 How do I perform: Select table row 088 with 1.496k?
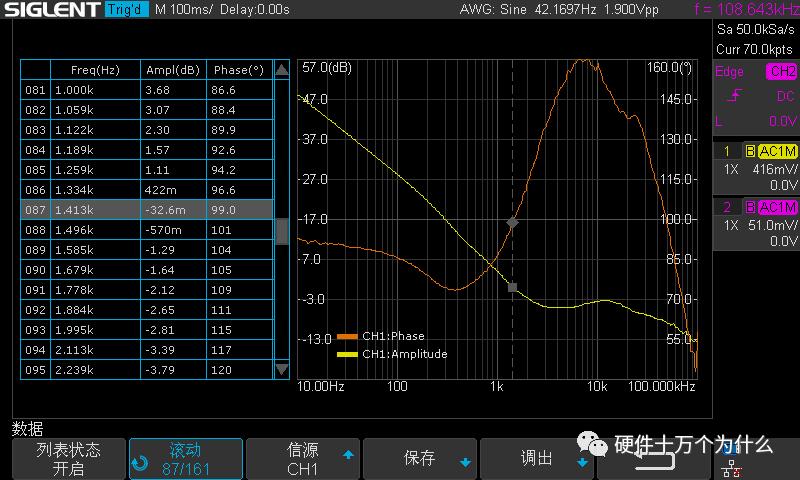pos(147,230)
